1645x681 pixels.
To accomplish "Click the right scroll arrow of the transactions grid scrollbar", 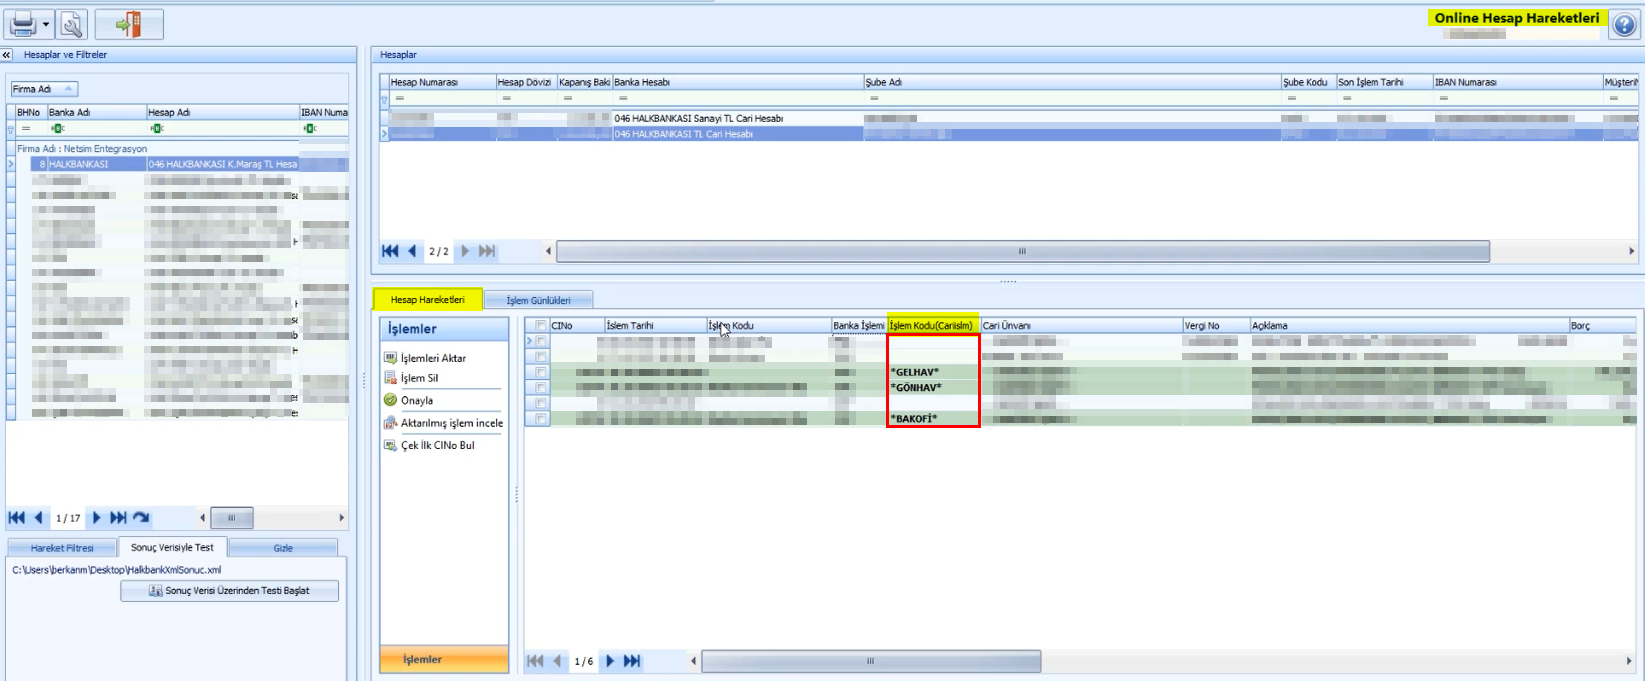I will point(1631,661).
